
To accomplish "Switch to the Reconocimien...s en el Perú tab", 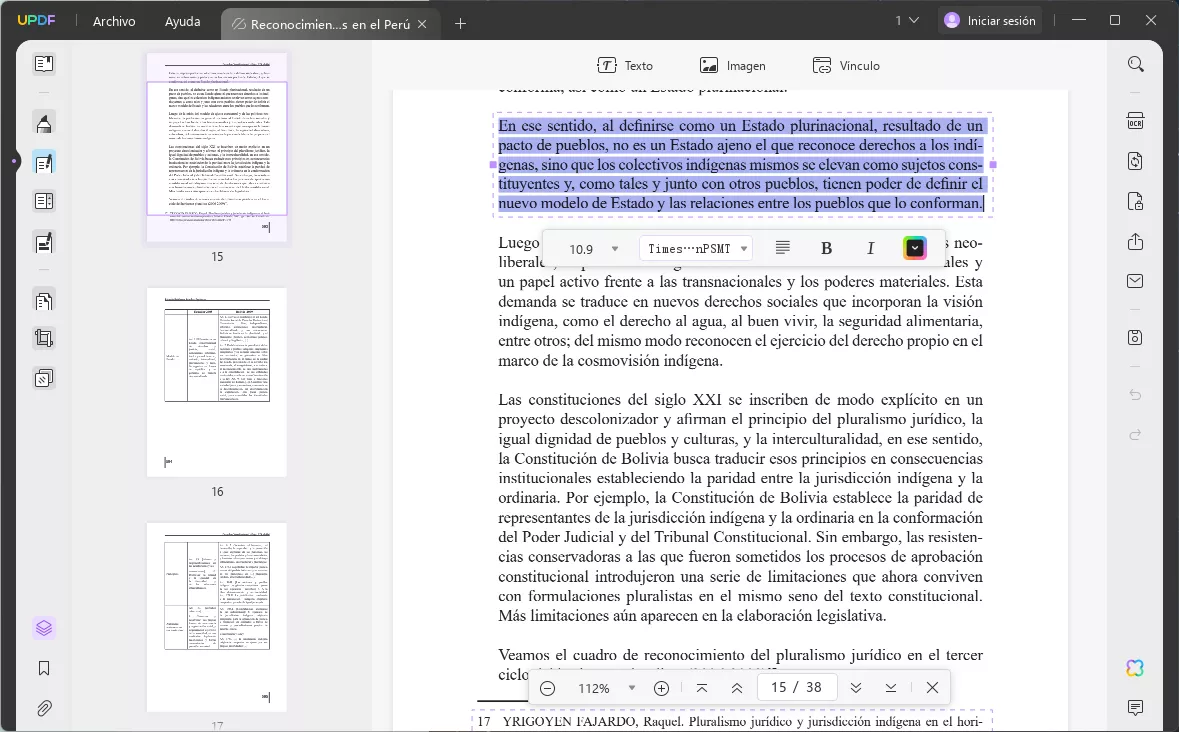I will [x=330, y=24].
